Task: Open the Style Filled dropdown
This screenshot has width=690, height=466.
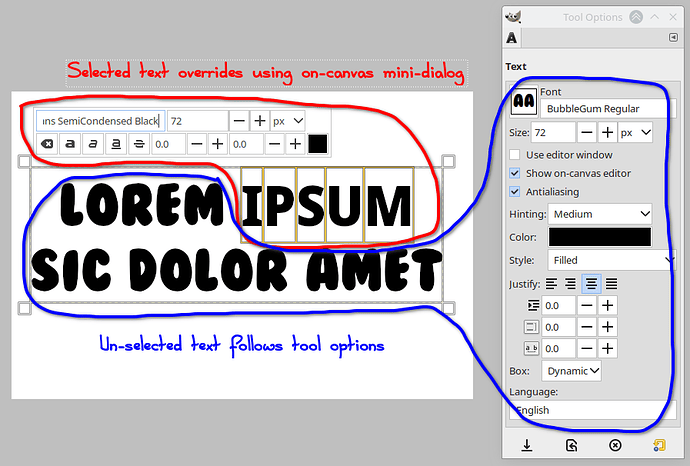Action: 612,260
